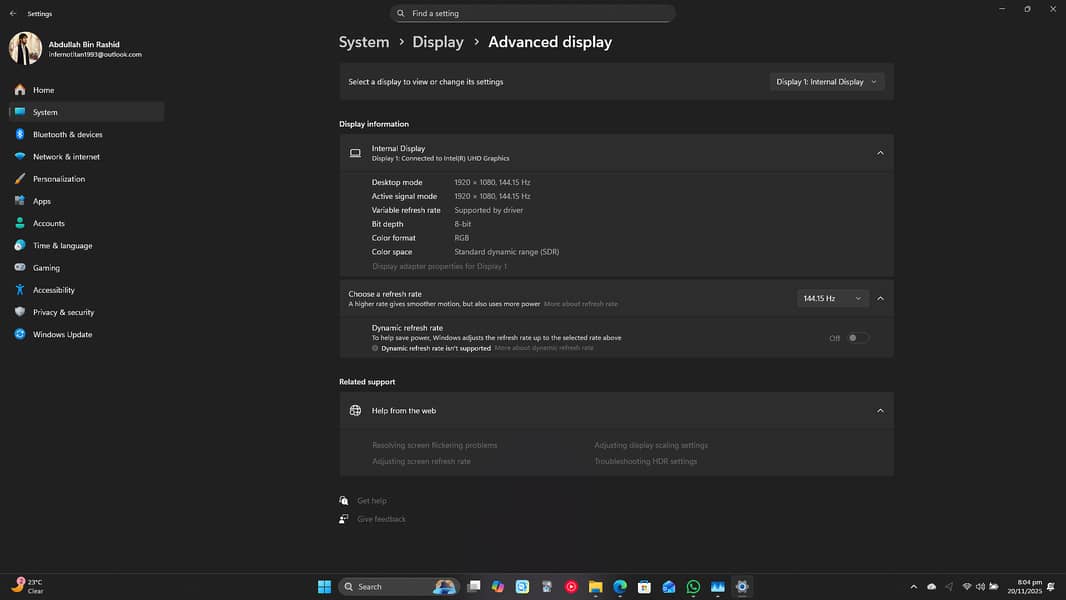Click the Give feedback link
This screenshot has height=600, width=1066.
click(381, 519)
